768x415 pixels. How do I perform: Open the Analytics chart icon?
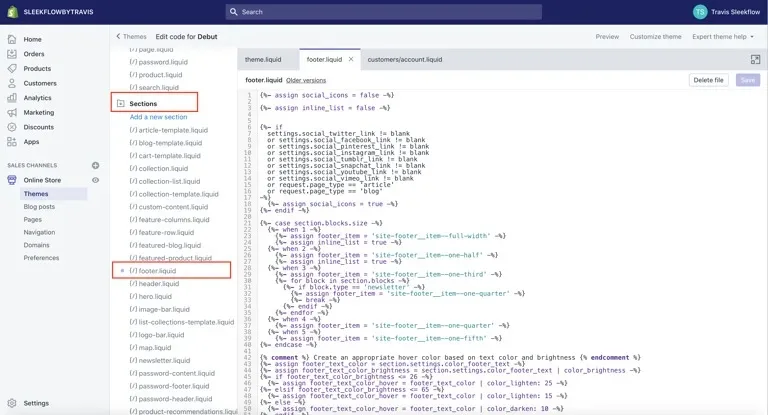[12, 98]
